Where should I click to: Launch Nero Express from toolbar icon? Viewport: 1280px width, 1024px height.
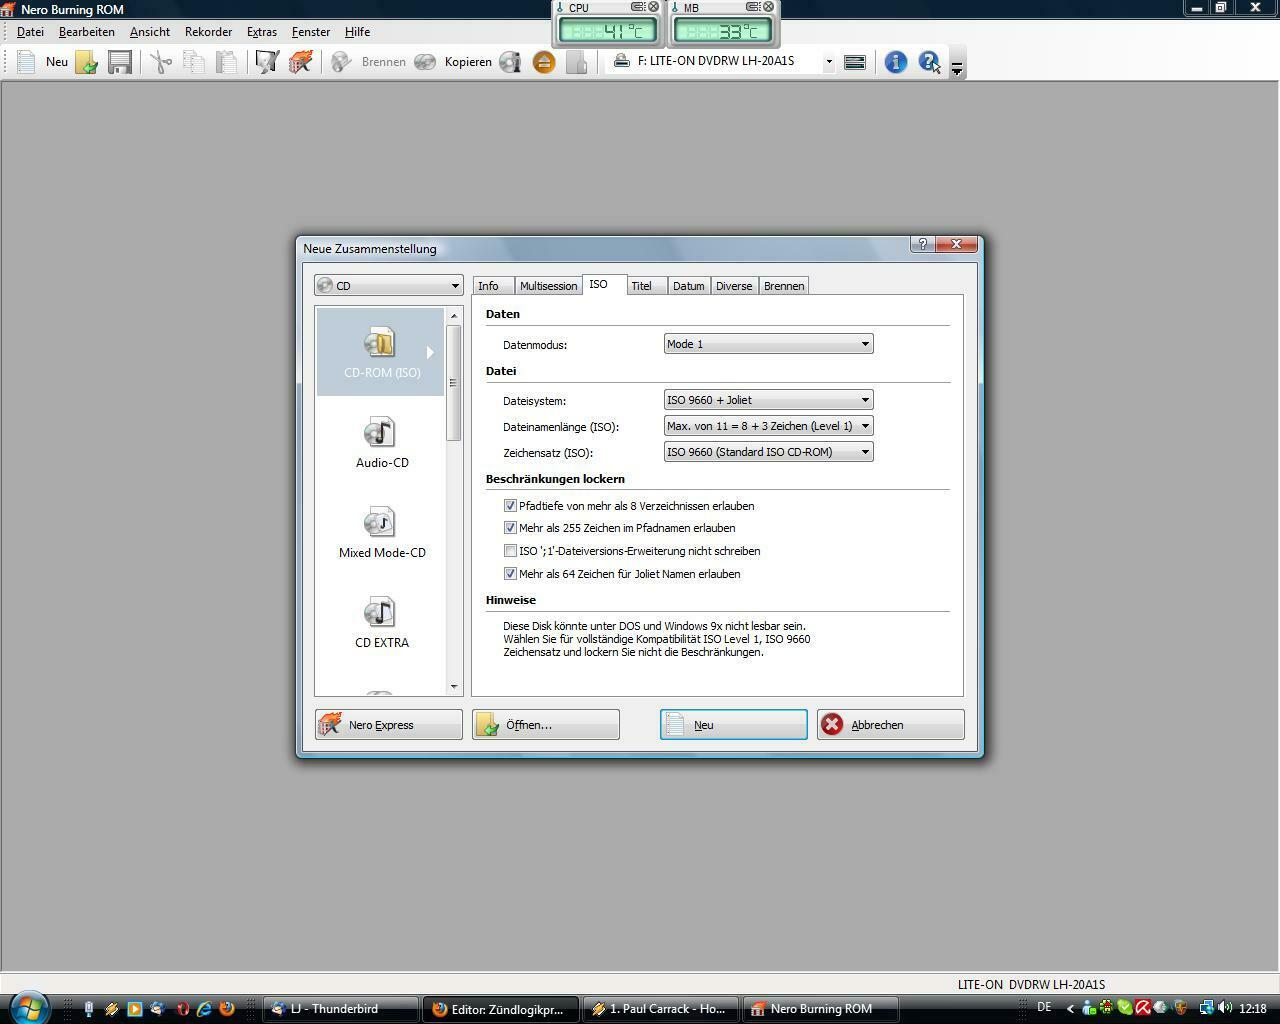(x=300, y=62)
